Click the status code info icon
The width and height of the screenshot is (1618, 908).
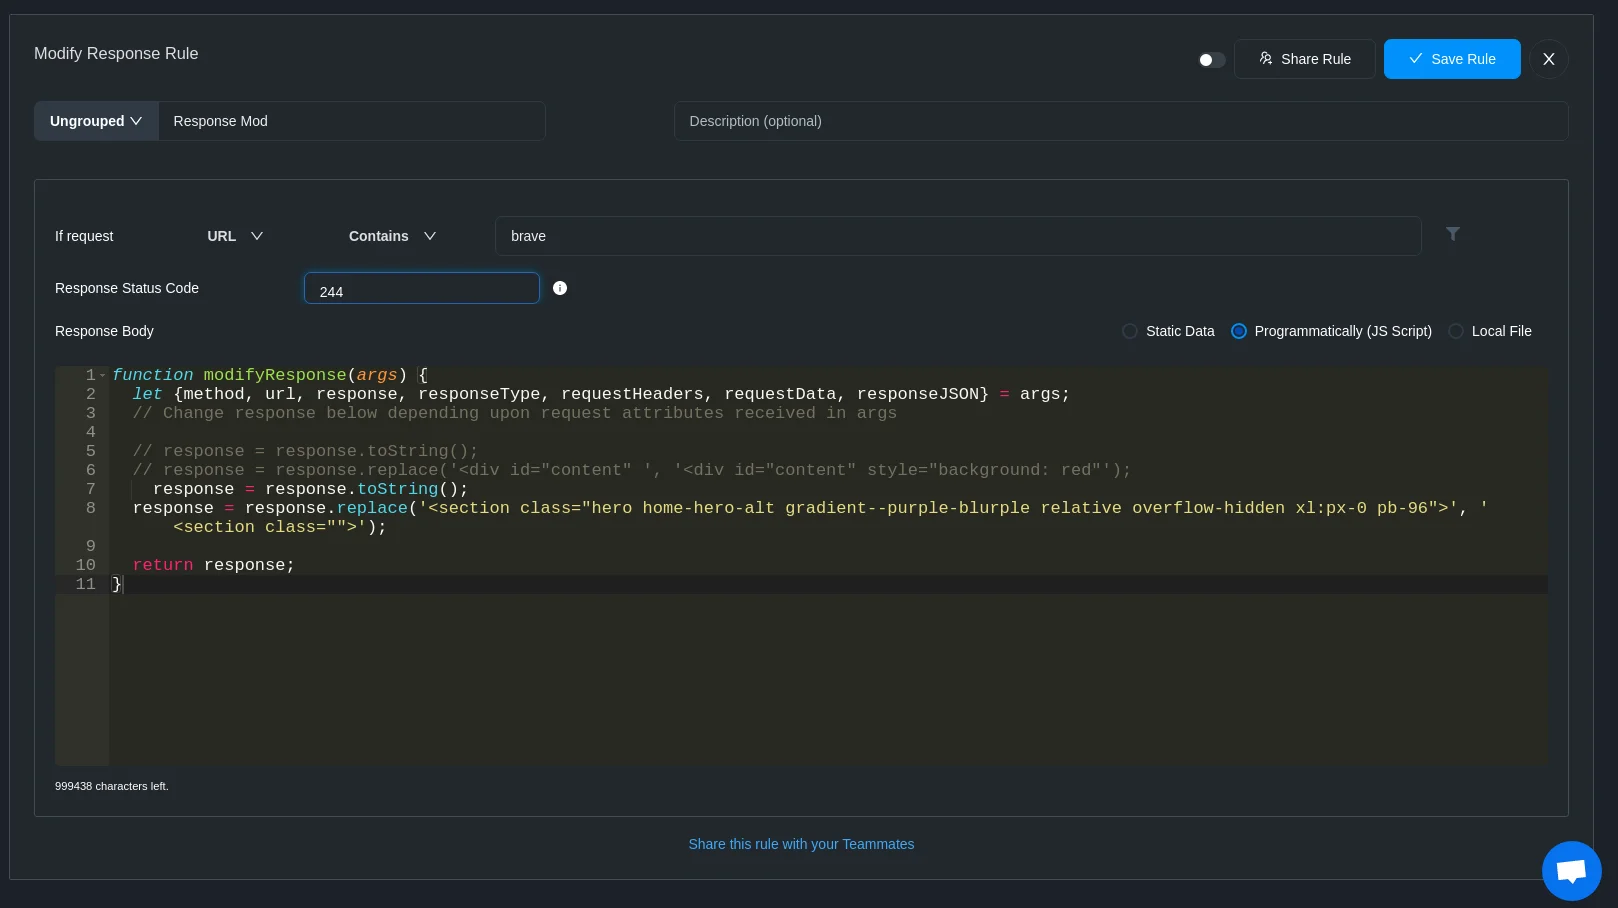560,288
